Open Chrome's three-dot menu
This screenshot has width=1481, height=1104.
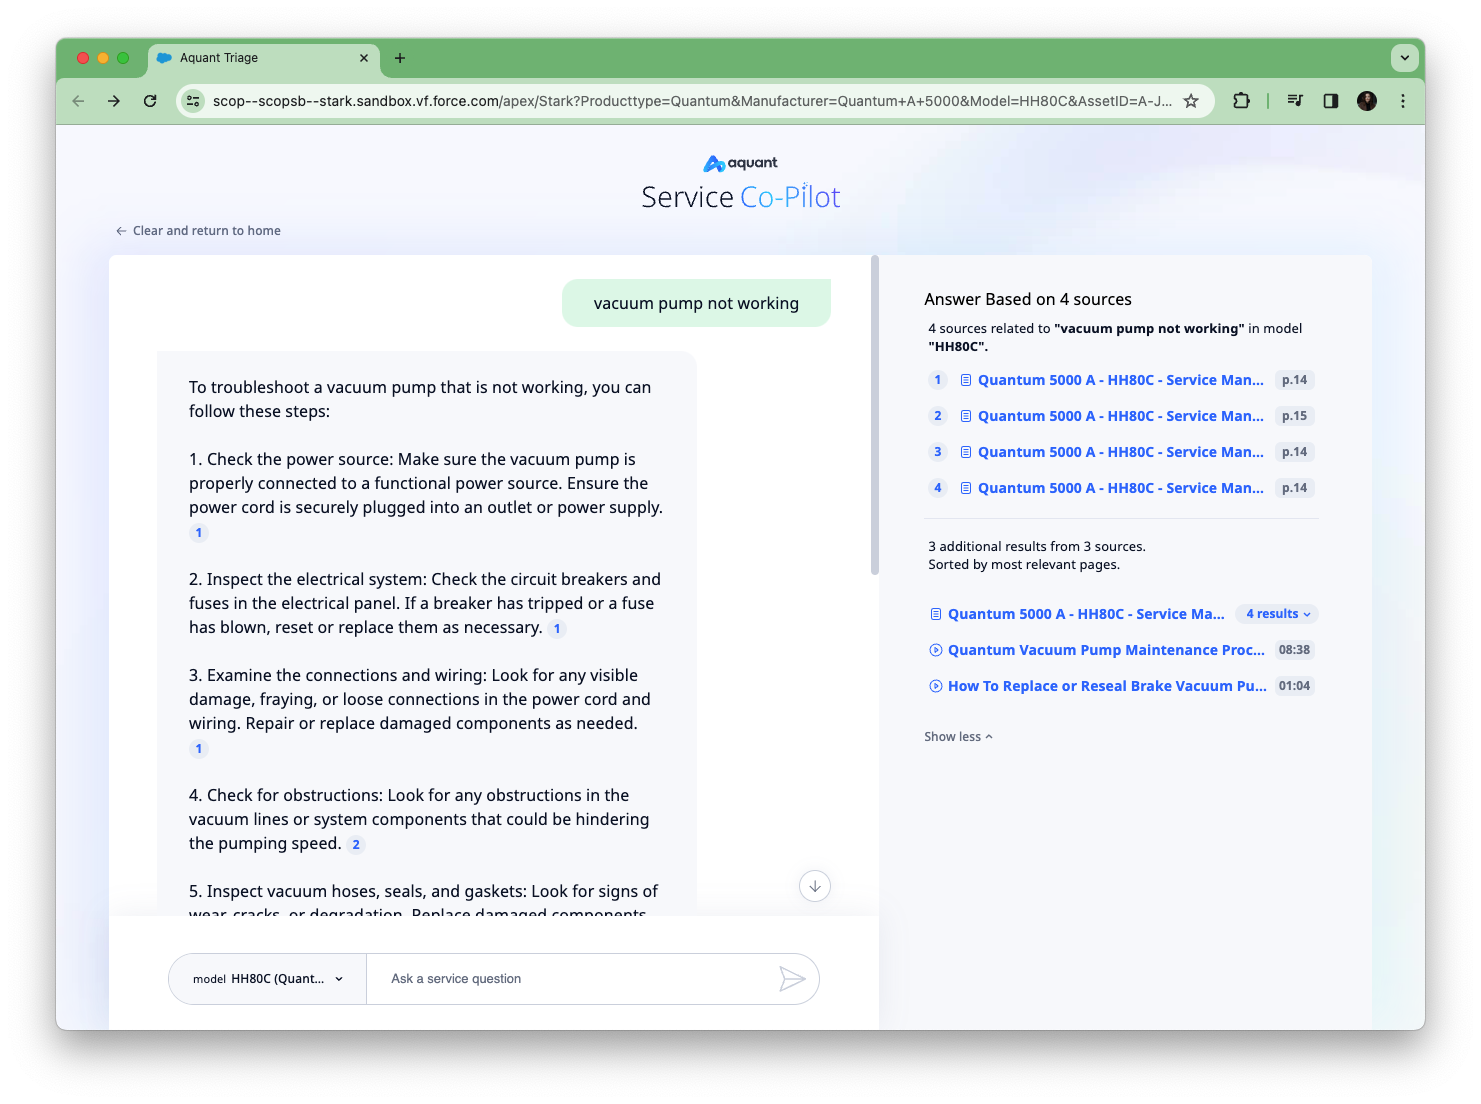(x=1402, y=101)
